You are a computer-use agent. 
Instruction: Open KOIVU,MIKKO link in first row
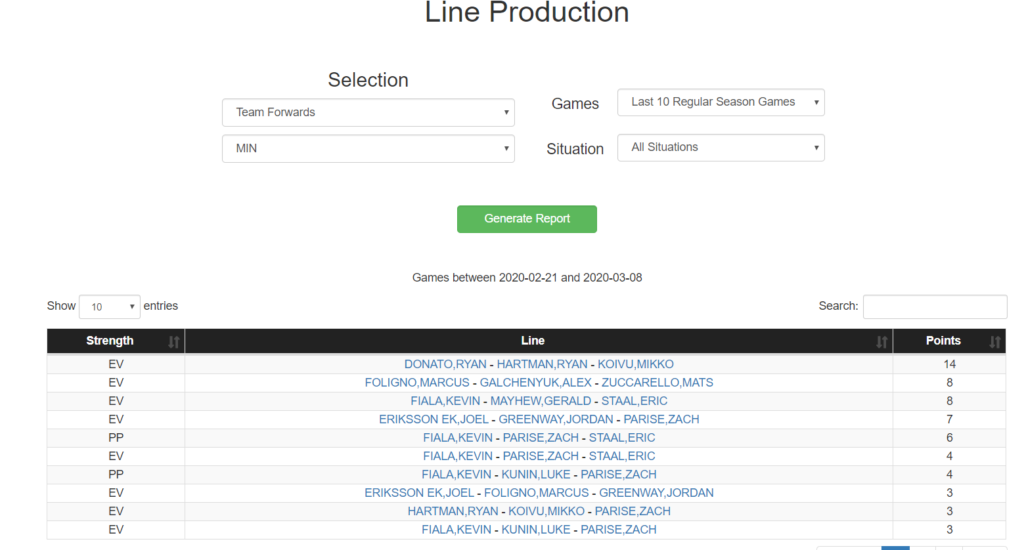(635, 364)
